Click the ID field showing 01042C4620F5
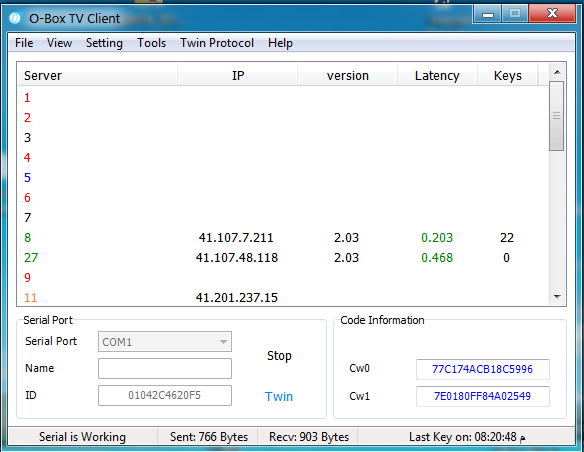Image resolution: width=584 pixels, height=452 pixels. (165, 395)
